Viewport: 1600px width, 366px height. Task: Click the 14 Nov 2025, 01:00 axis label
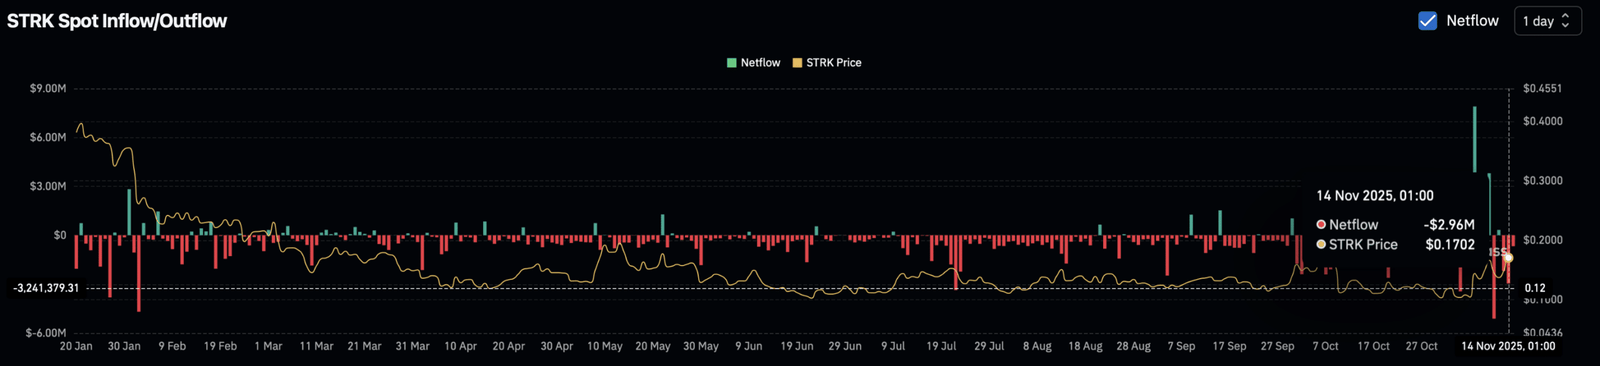pos(1508,346)
